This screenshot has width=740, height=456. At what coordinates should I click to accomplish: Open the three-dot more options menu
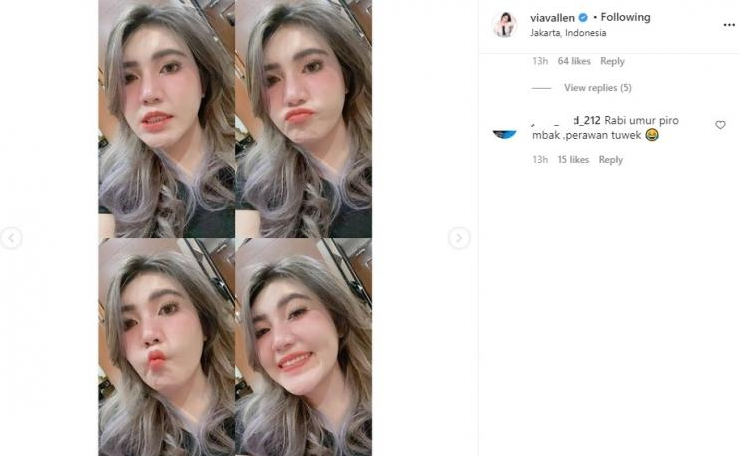click(x=729, y=25)
